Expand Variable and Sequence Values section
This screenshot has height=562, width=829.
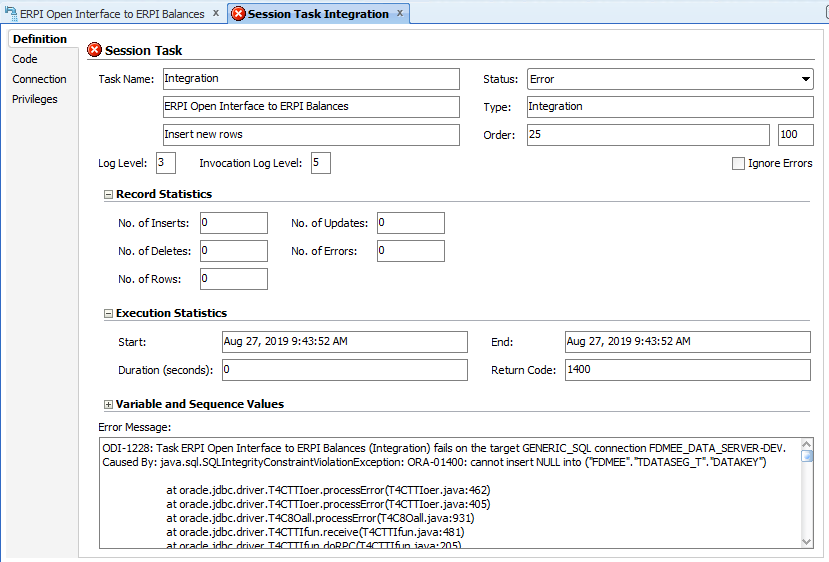coord(108,404)
